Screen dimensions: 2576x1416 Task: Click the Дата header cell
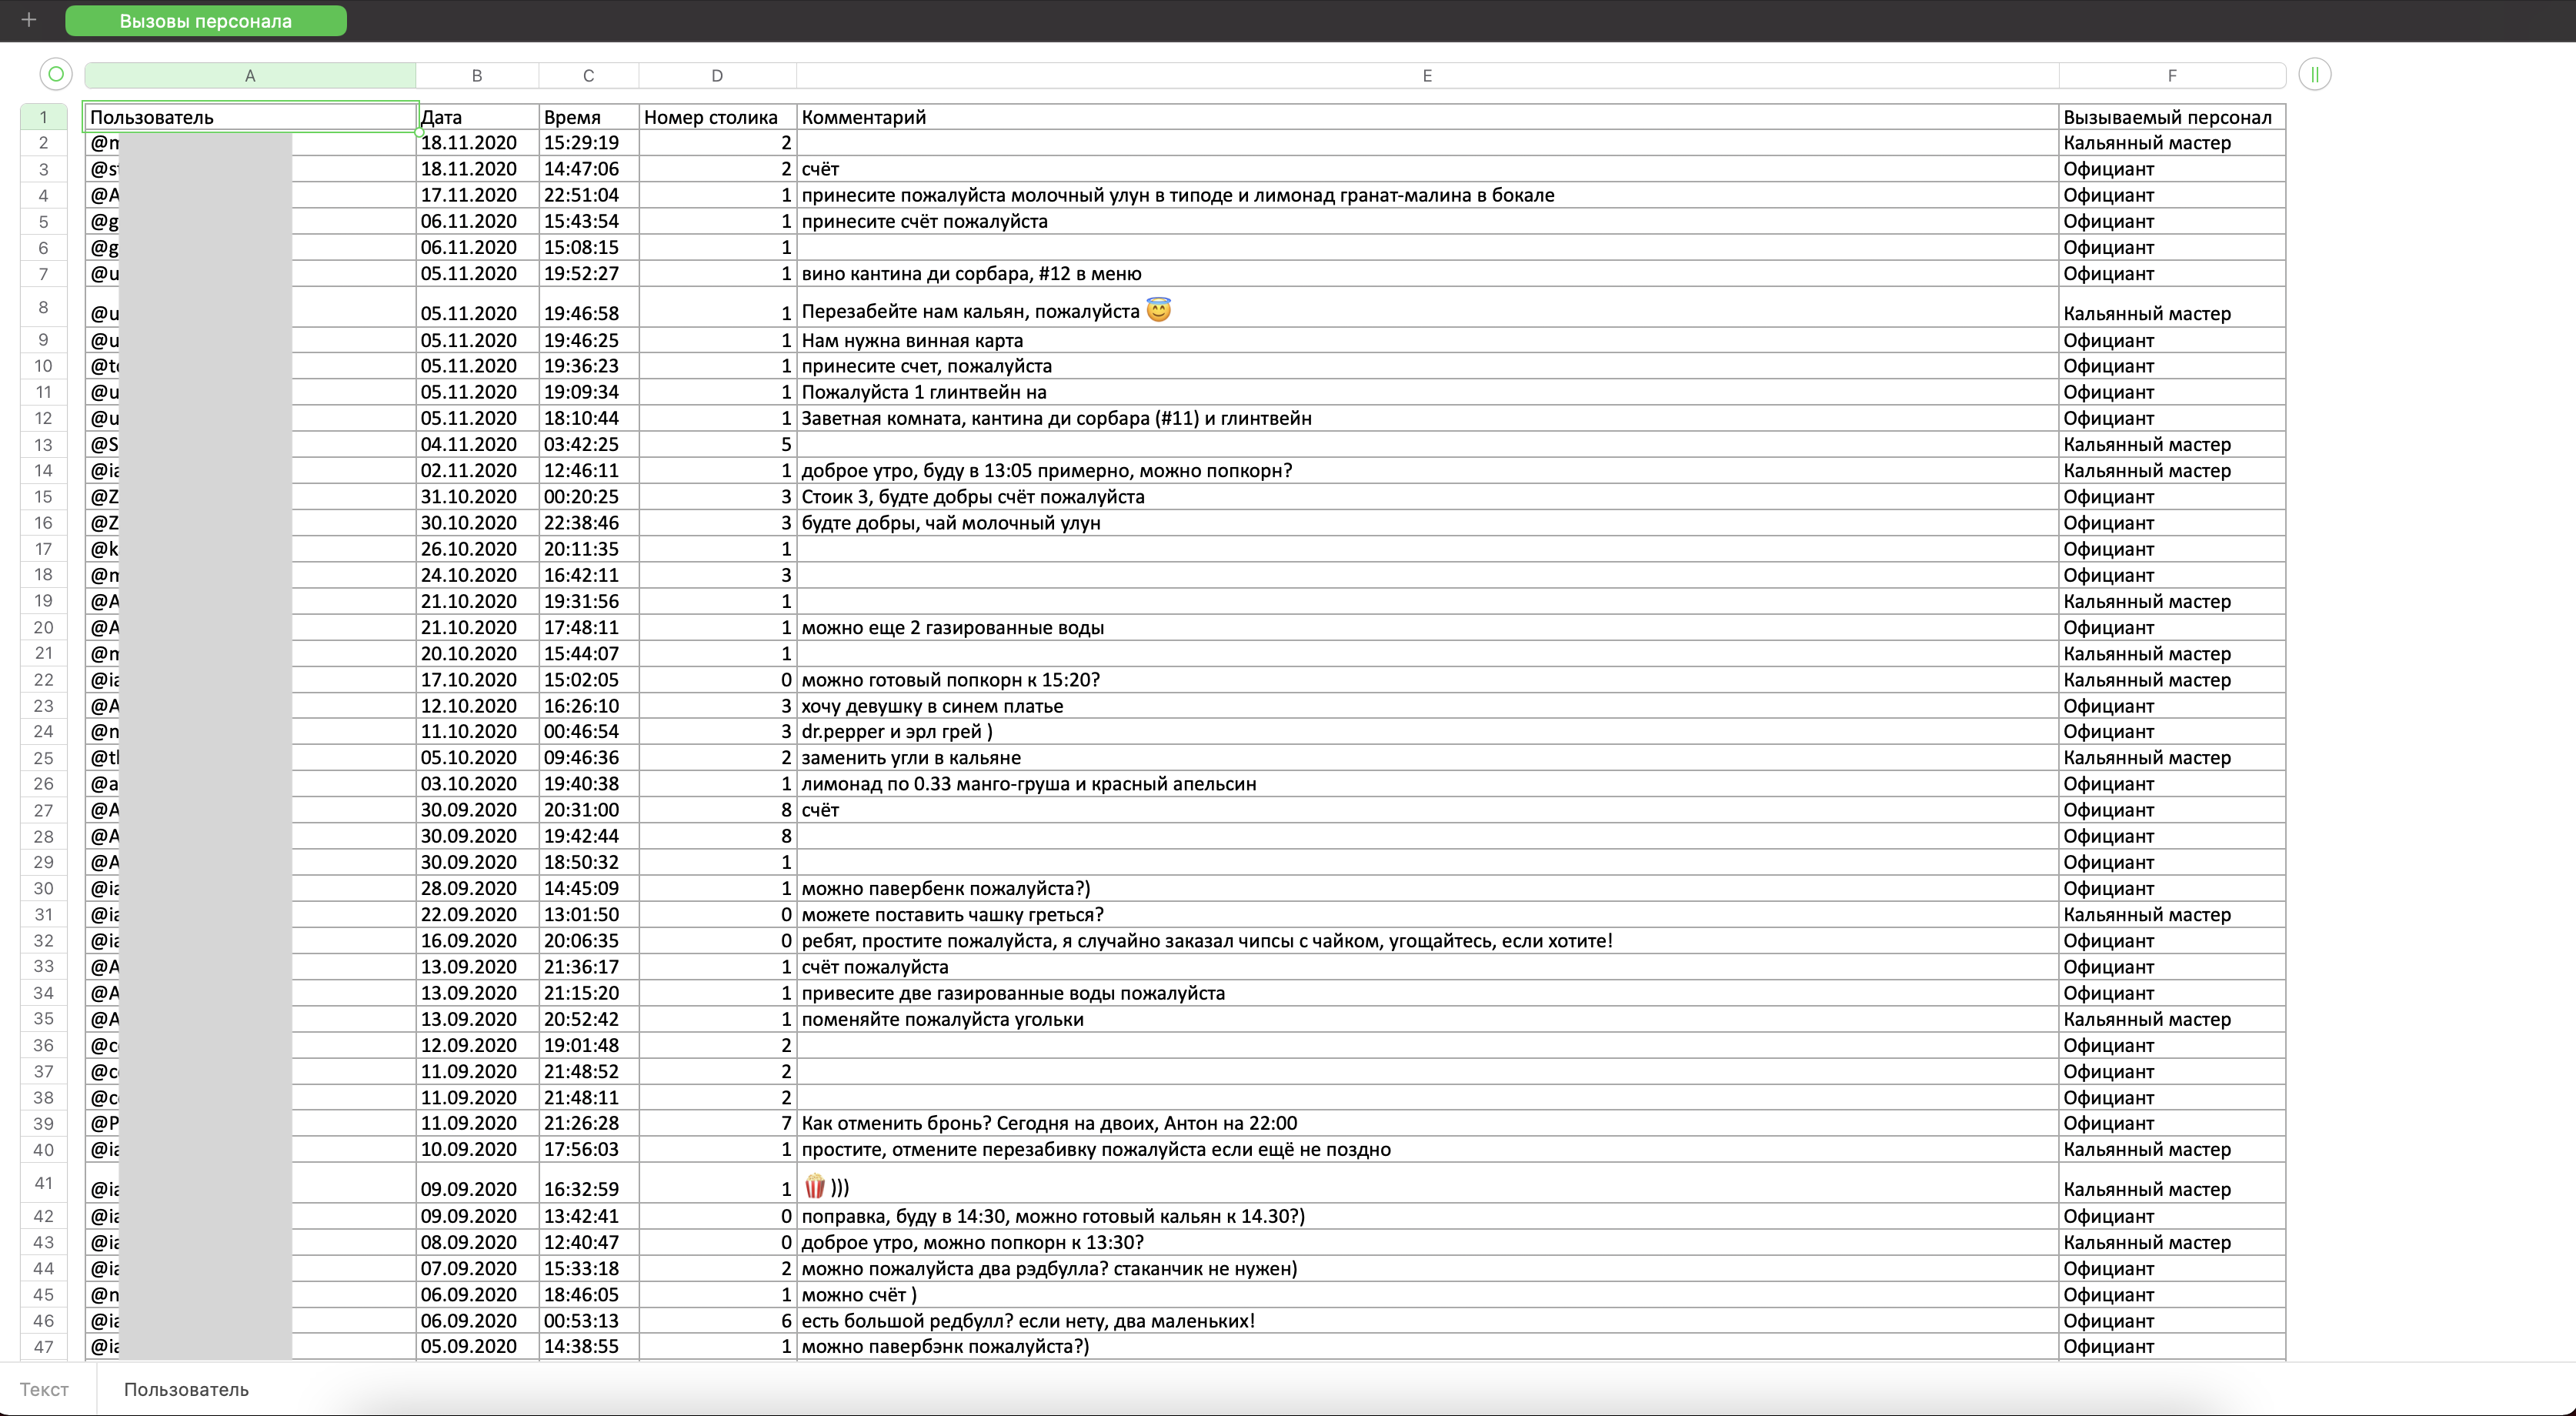pos(477,117)
